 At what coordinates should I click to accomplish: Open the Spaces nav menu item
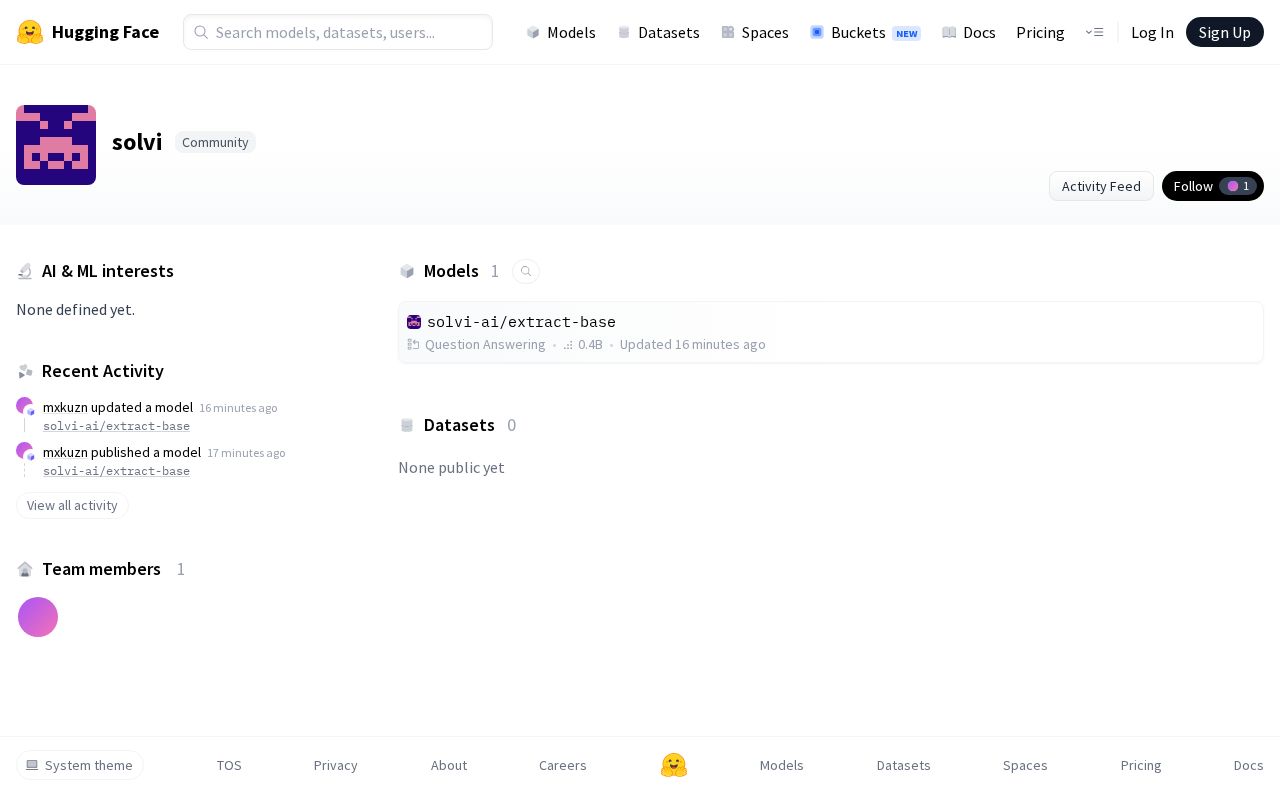point(755,32)
